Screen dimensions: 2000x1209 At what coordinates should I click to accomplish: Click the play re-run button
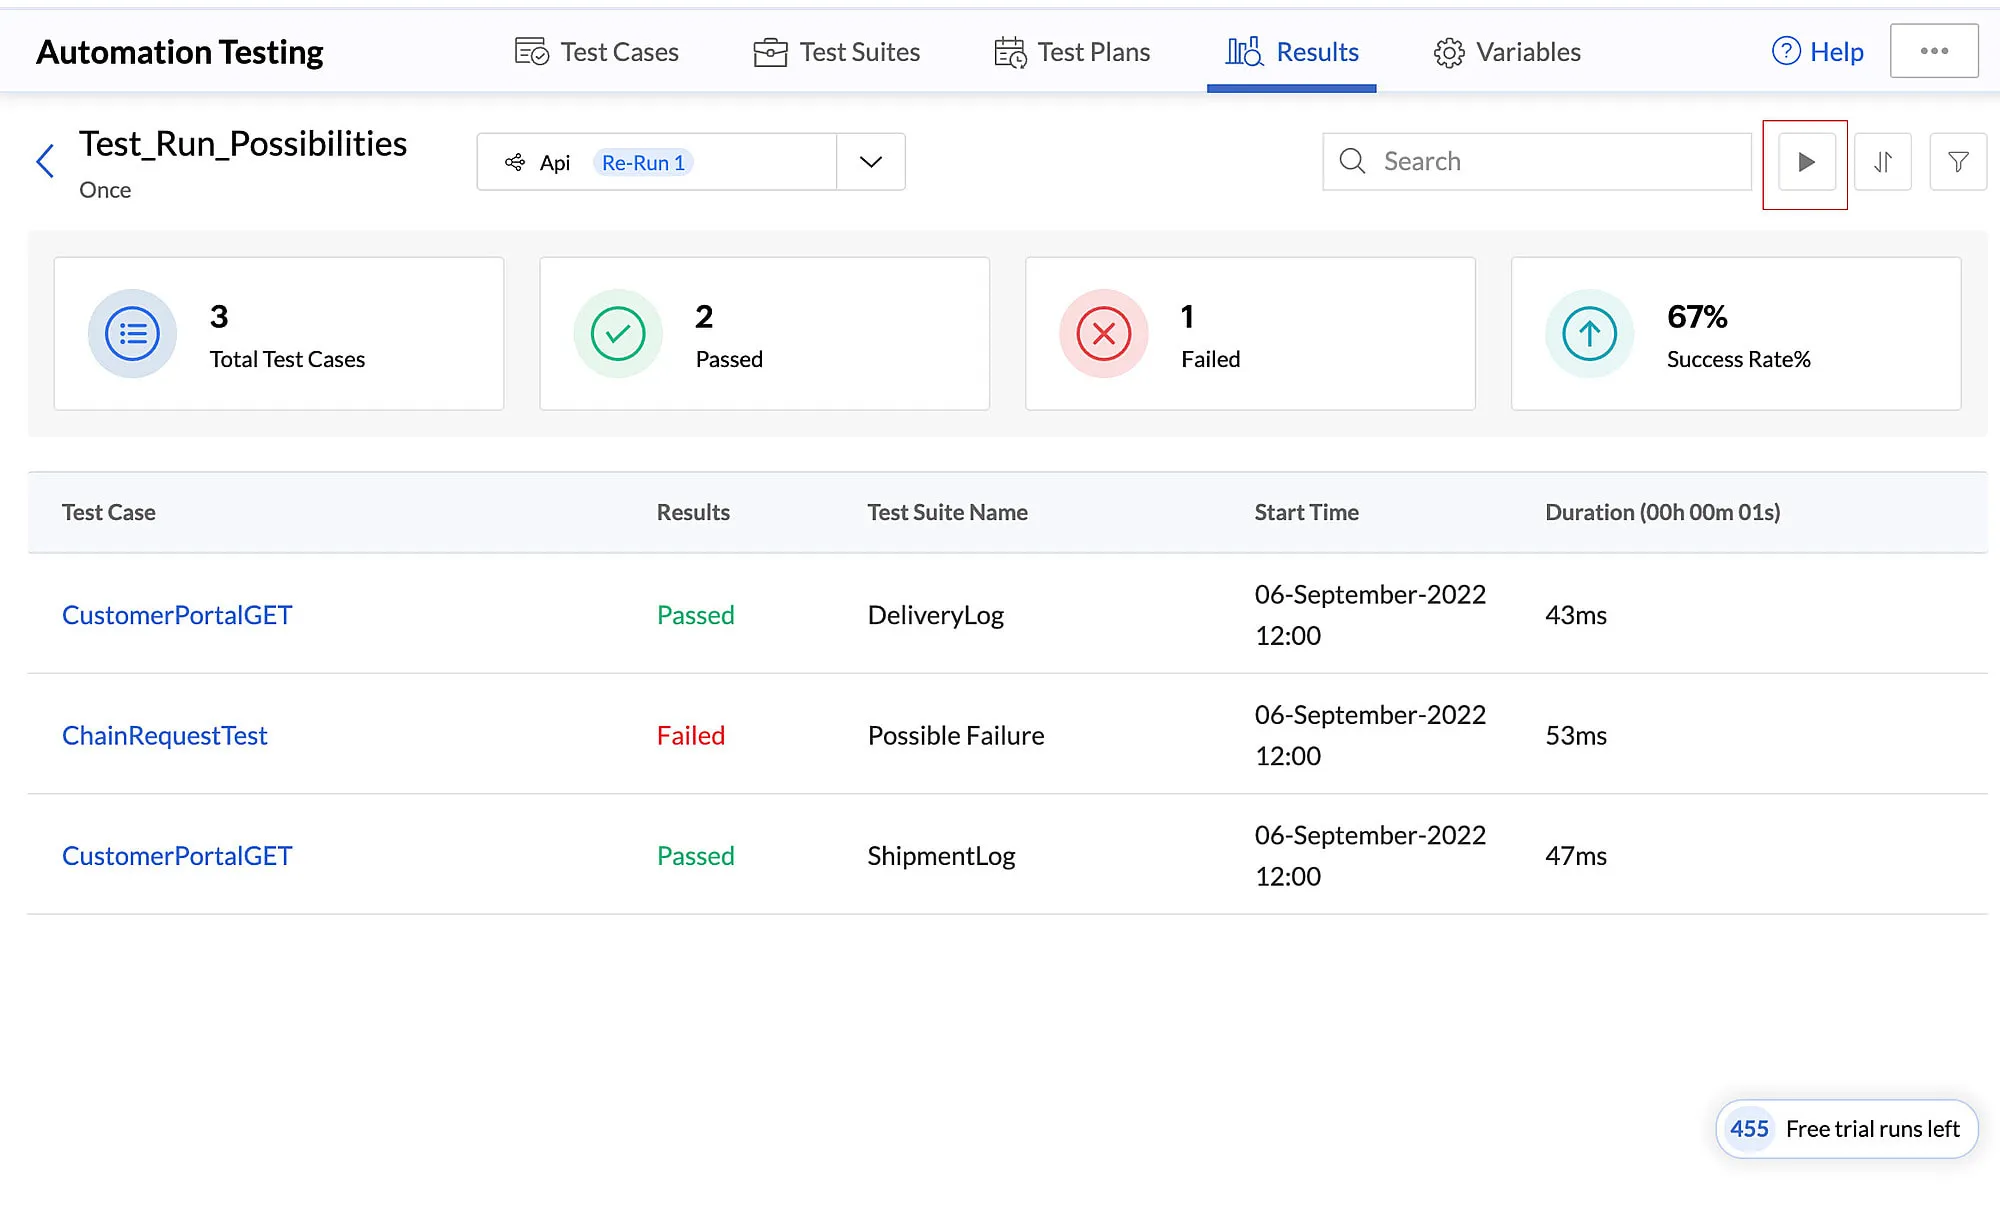coord(1805,162)
